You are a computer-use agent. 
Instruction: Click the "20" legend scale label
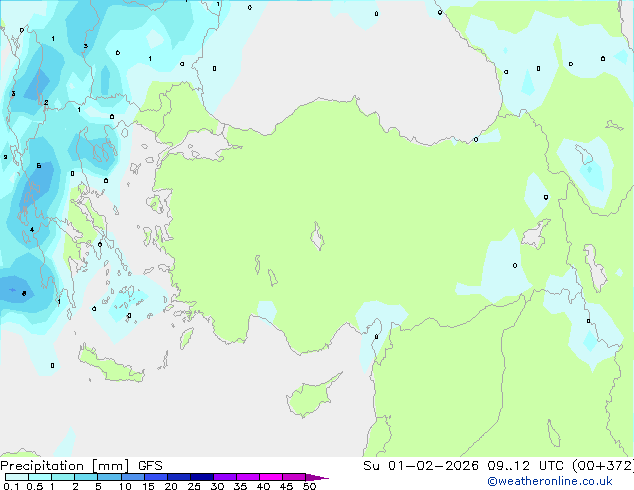171,486
